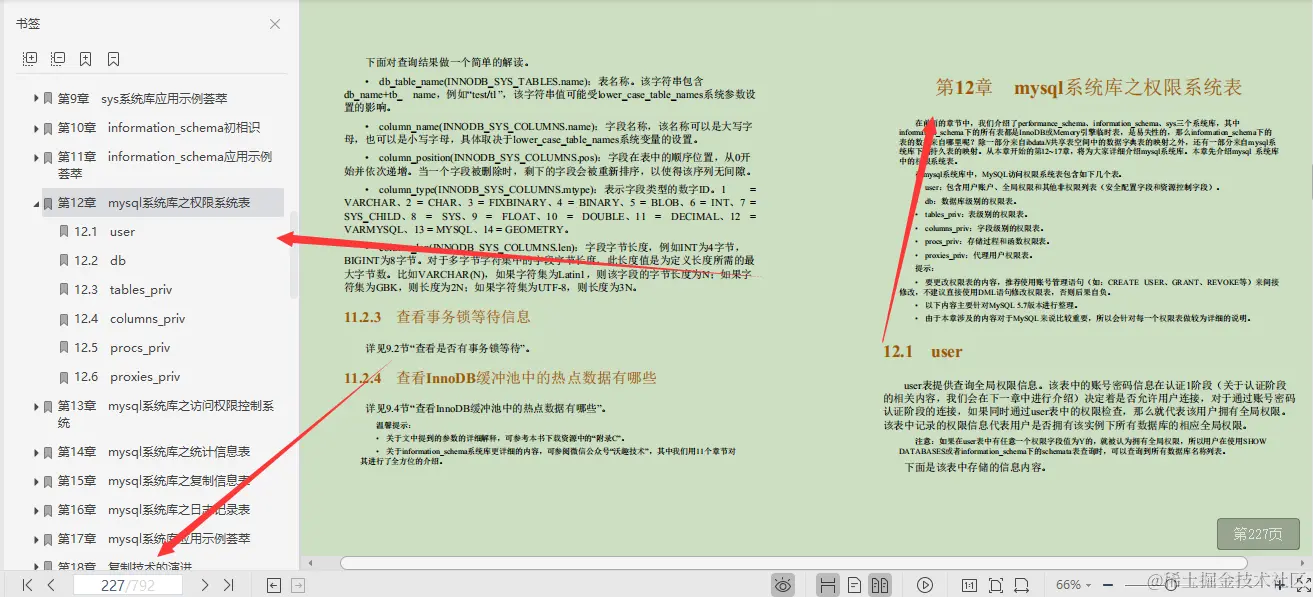Viewport: 1313px width, 597px height.
Task: Click the 1:1 actual size icon
Action: [x=969, y=584]
